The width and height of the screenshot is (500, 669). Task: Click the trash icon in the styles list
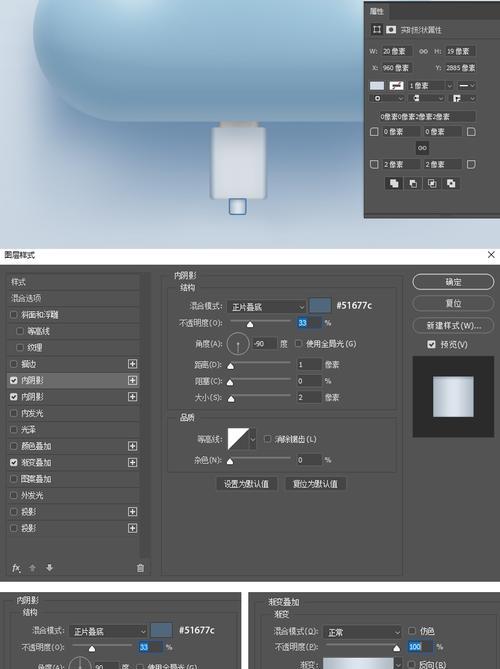[x=140, y=568]
